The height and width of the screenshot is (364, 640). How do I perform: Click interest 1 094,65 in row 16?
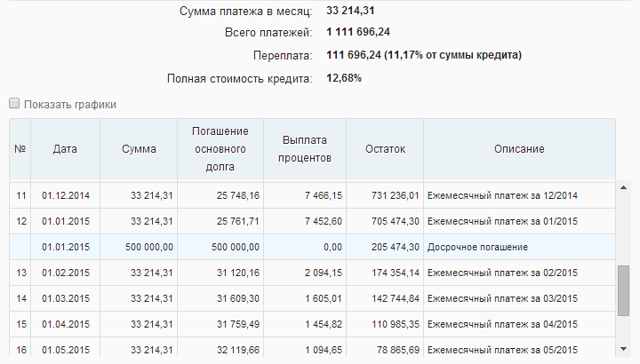click(323, 350)
